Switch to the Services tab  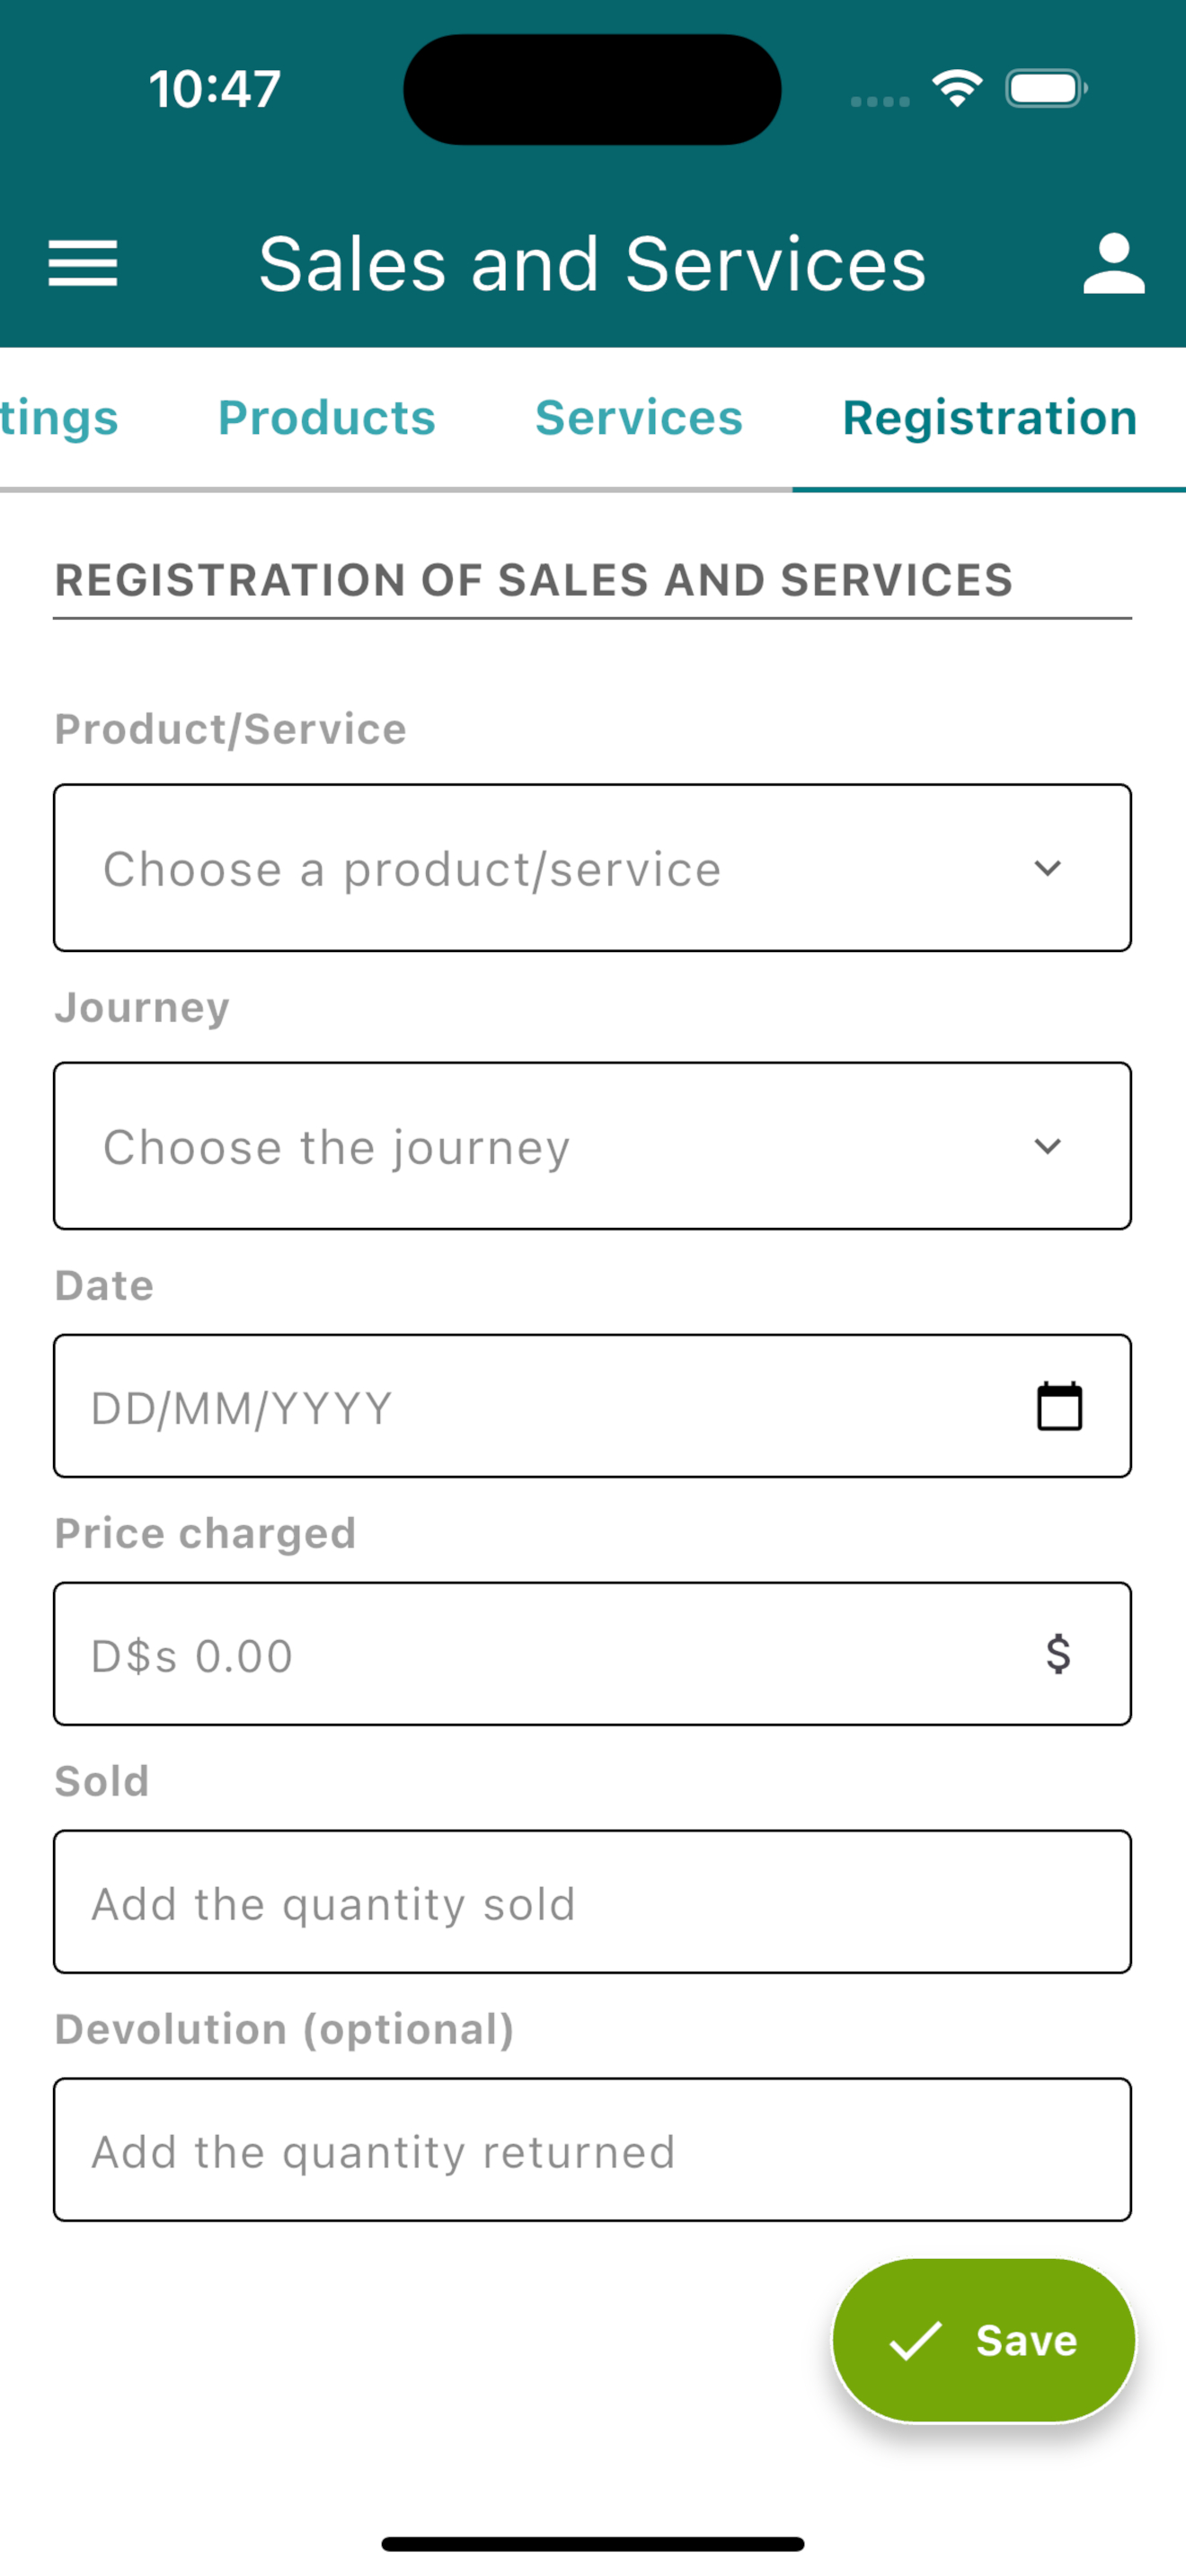coord(639,417)
